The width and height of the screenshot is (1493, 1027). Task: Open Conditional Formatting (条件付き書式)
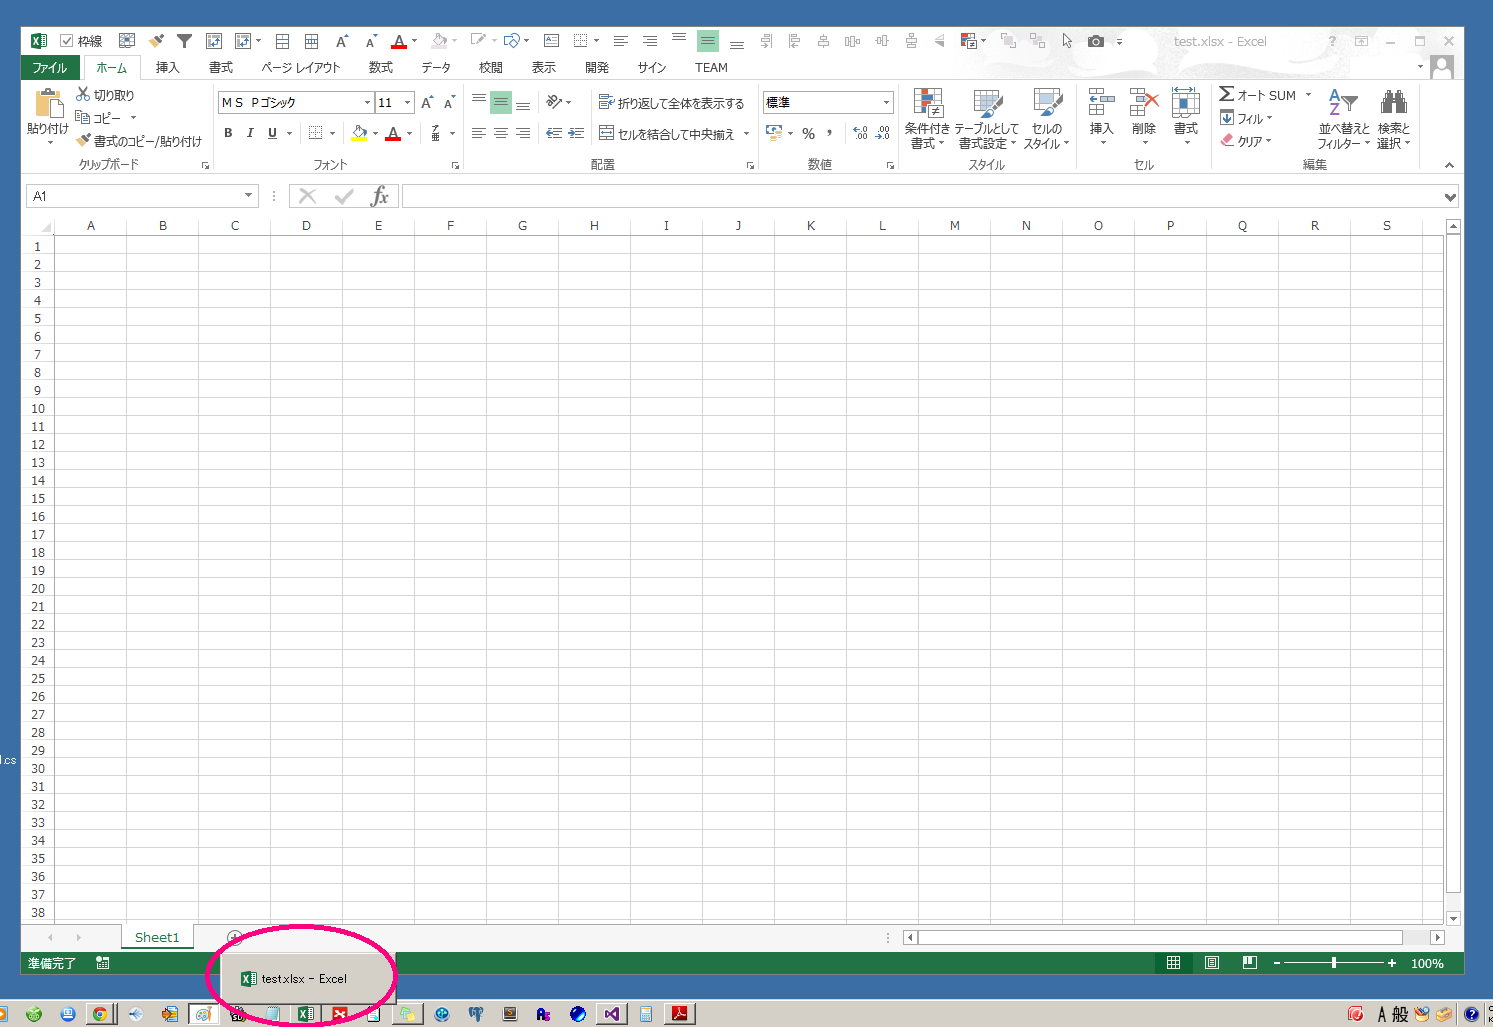coord(927,119)
